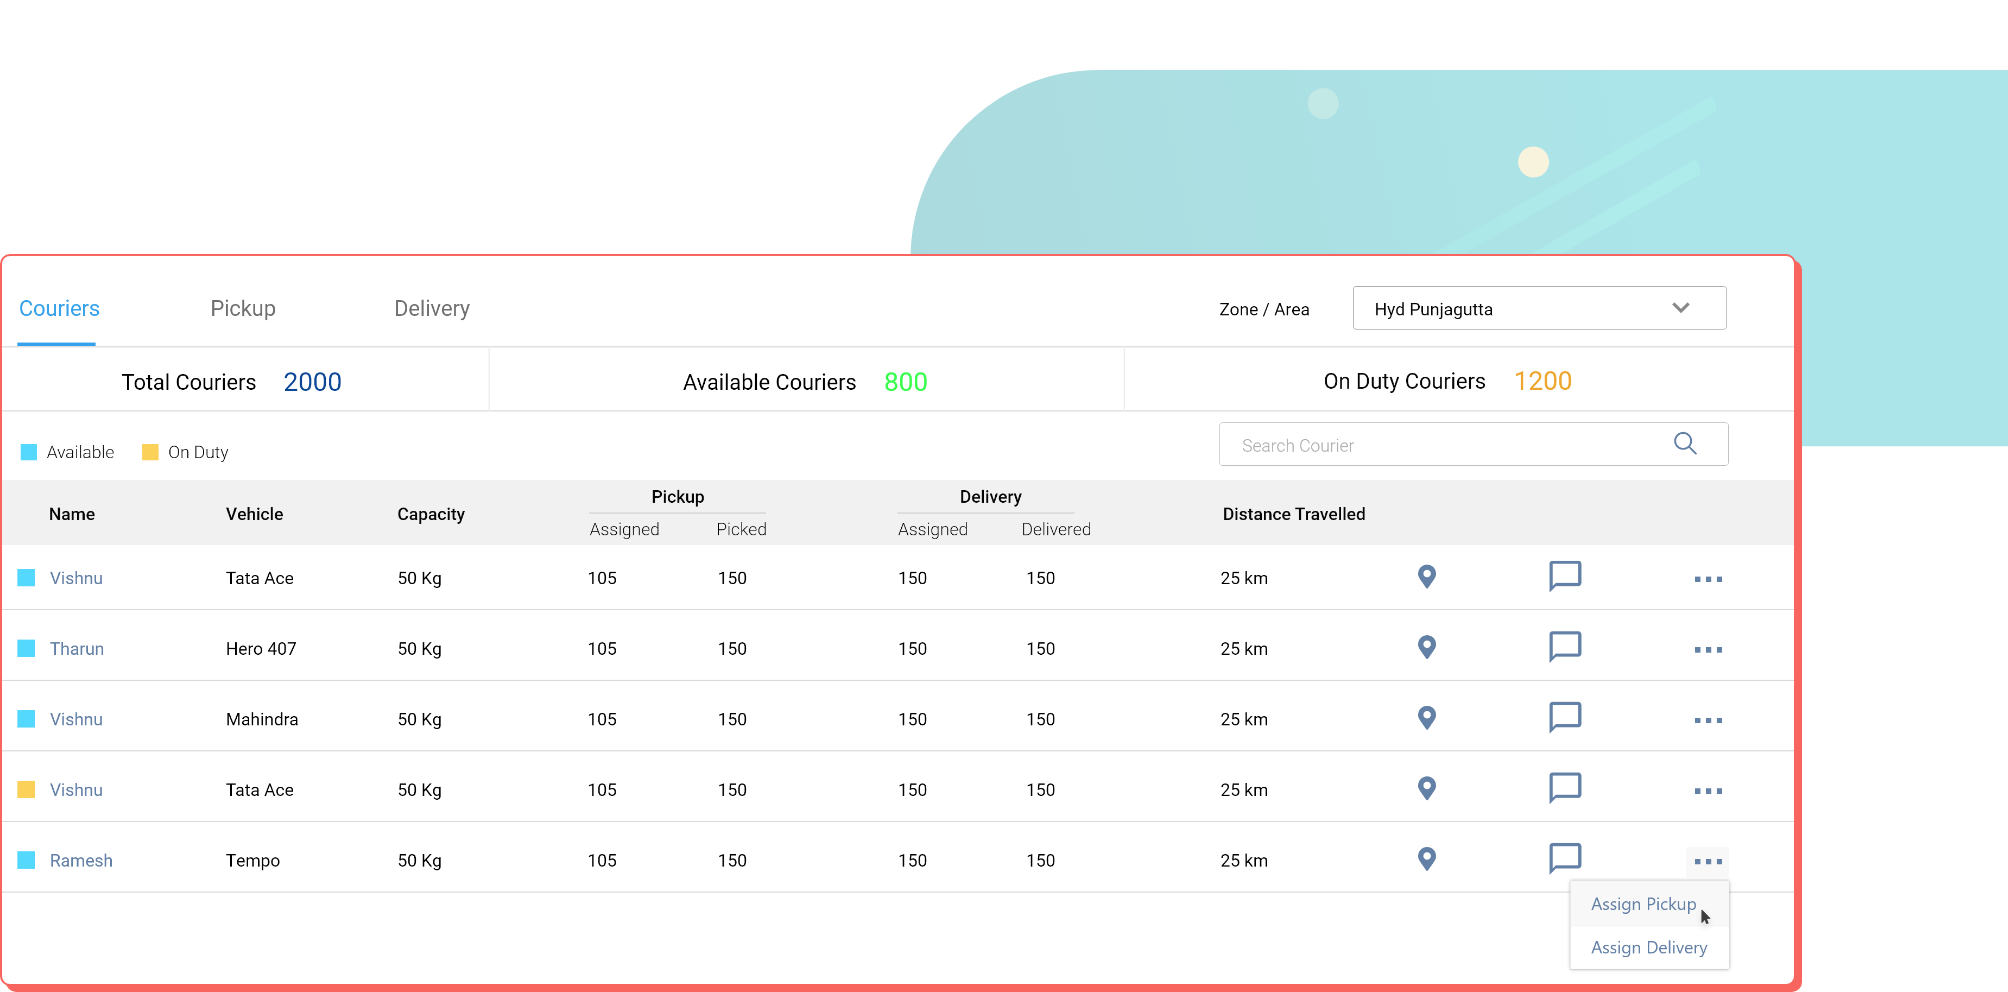Click location pin in Mahindra row
This screenshot has height=992, width=2008.
[x=1427, y=718]
